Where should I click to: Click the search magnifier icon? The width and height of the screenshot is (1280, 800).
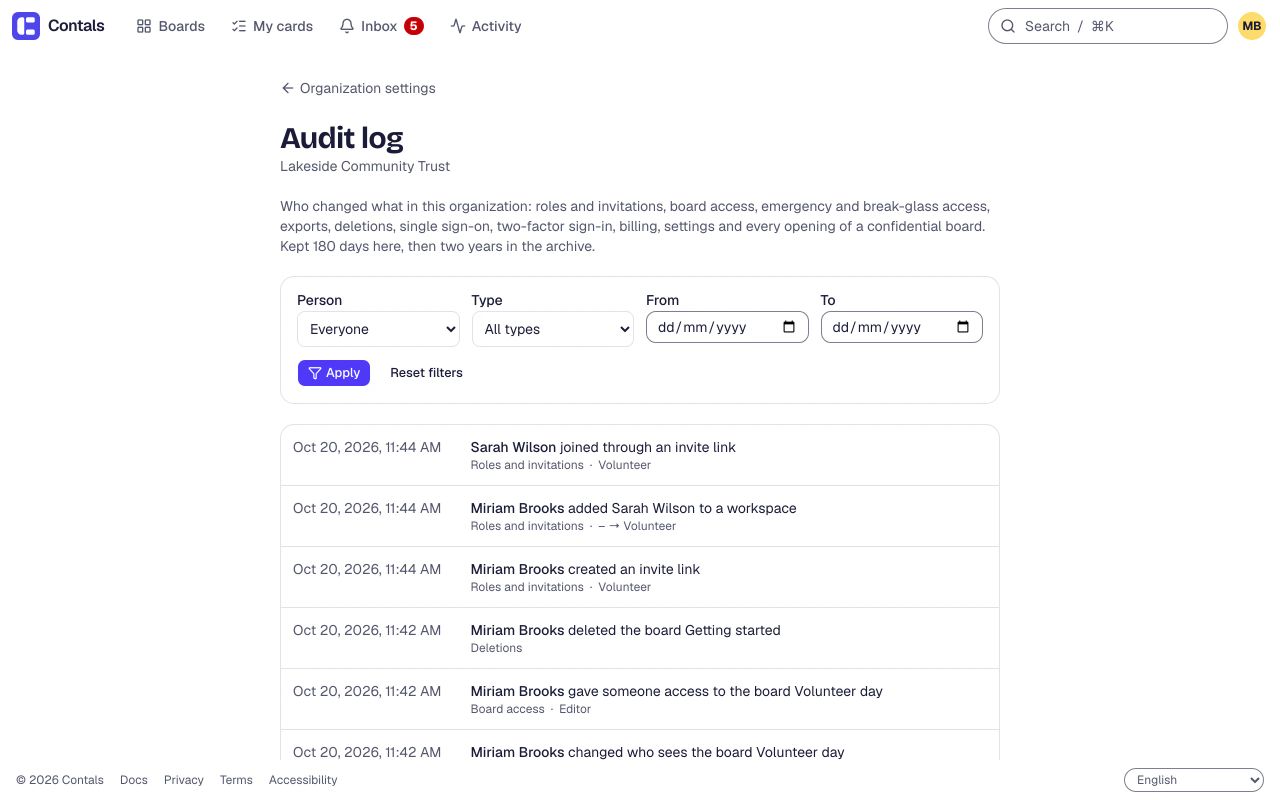point(1008,26)
